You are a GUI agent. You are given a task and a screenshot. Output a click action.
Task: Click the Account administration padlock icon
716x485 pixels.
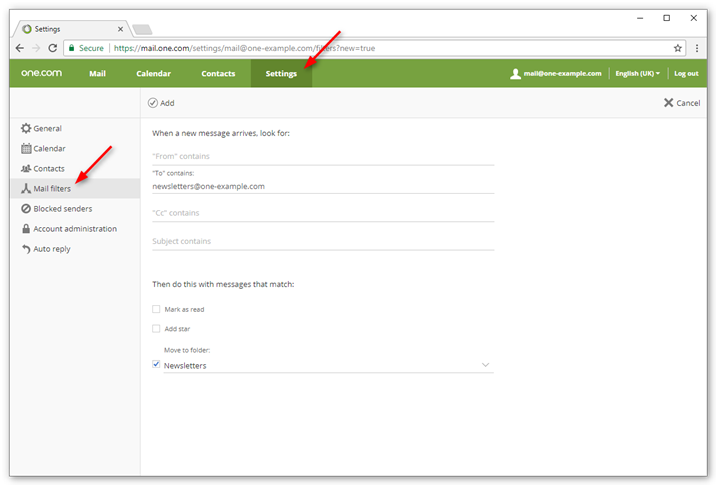pos(26,229)
